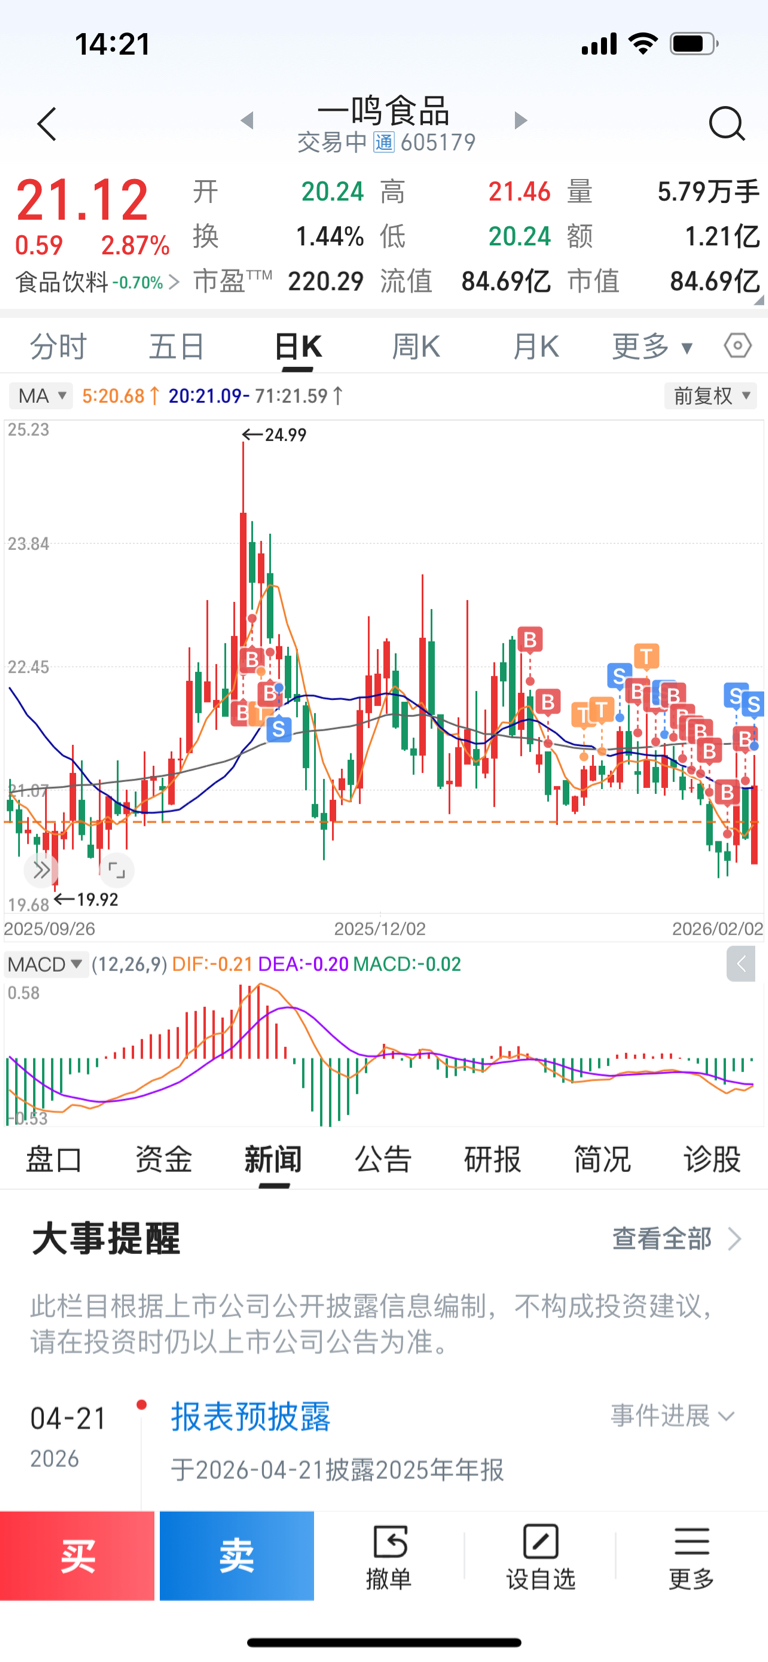This screenshot has width=768, height=1662.
Task: Open the search magnifier icon
Action: (x=727, y=124)
